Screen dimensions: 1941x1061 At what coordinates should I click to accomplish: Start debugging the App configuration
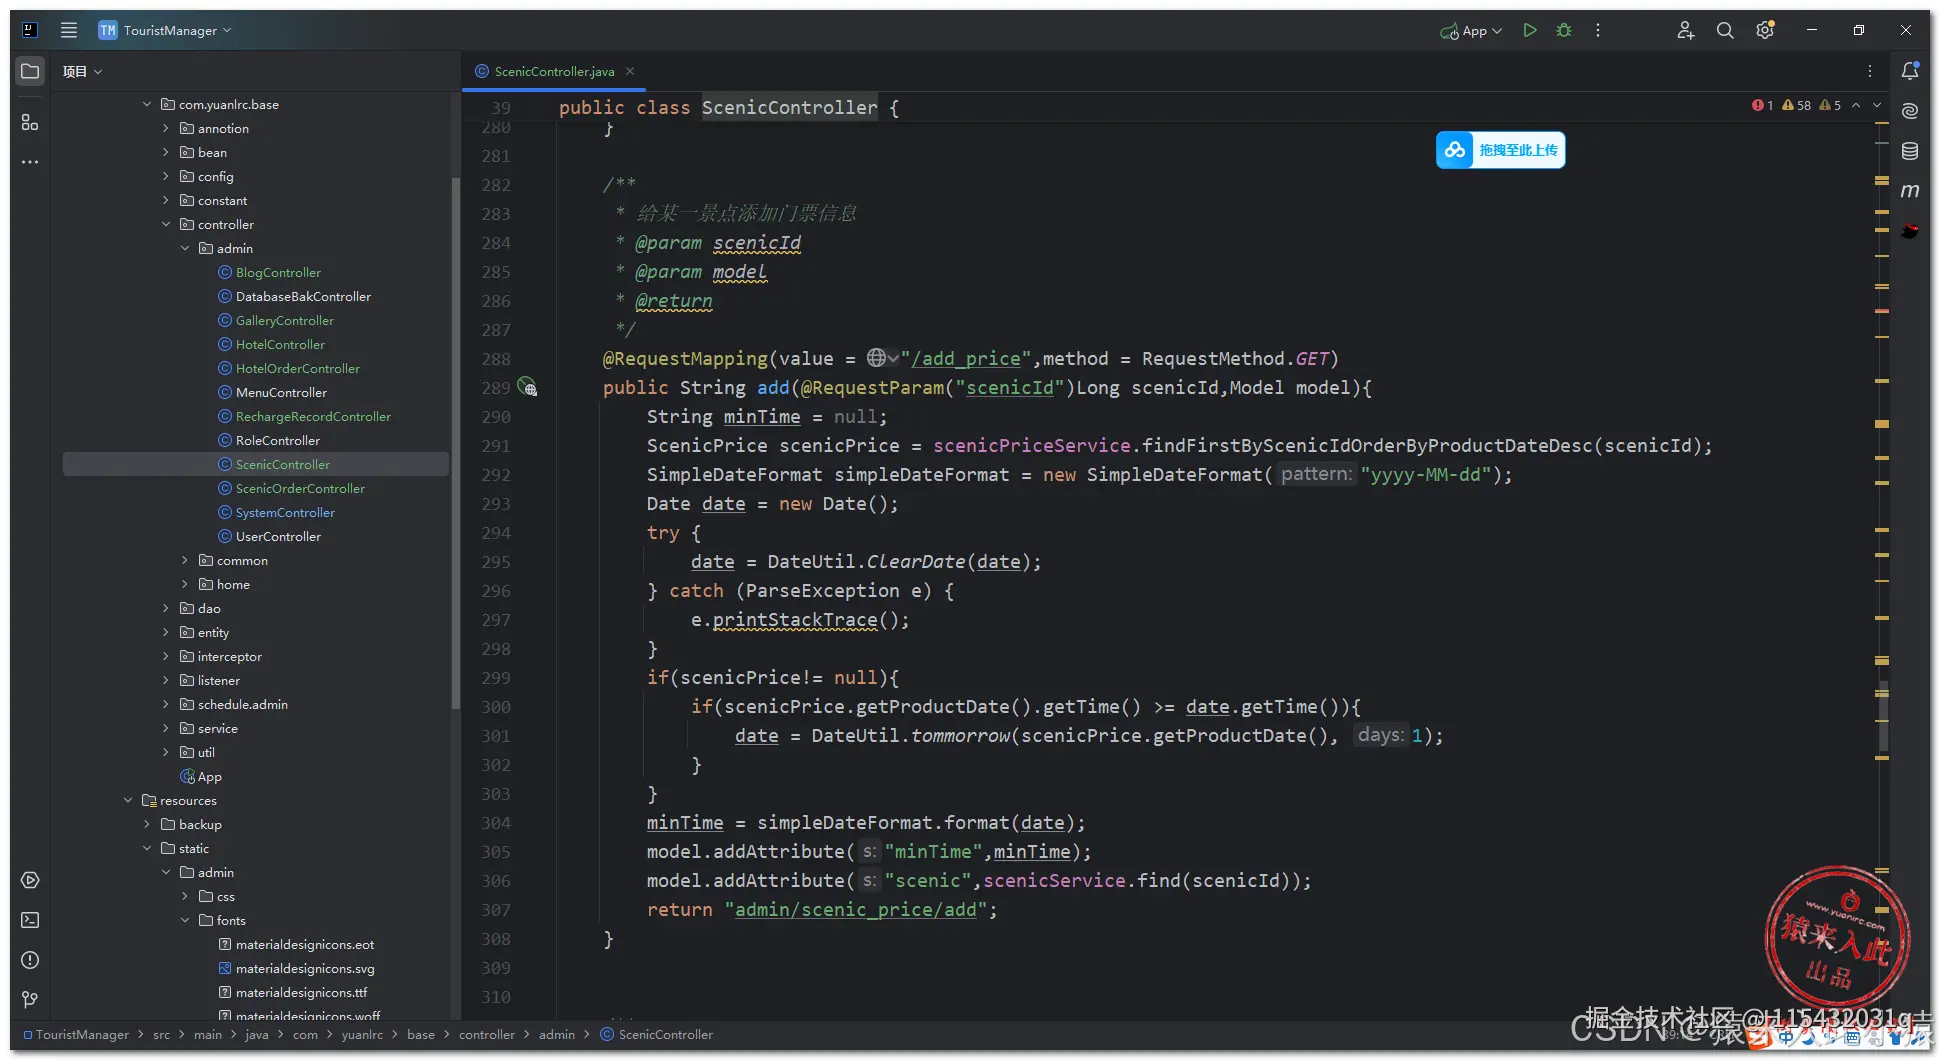click(1564, 30)
